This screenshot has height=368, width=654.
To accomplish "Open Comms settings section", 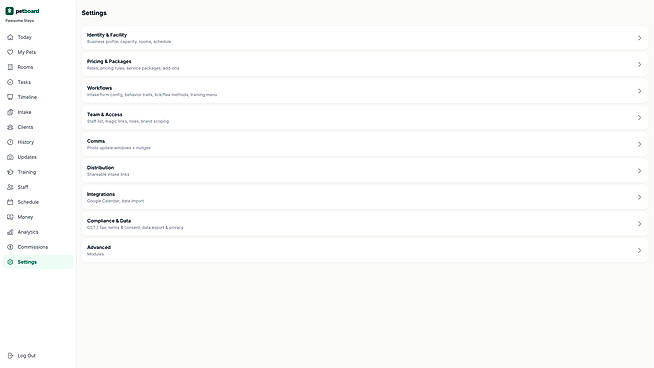I will coord(365,144).
